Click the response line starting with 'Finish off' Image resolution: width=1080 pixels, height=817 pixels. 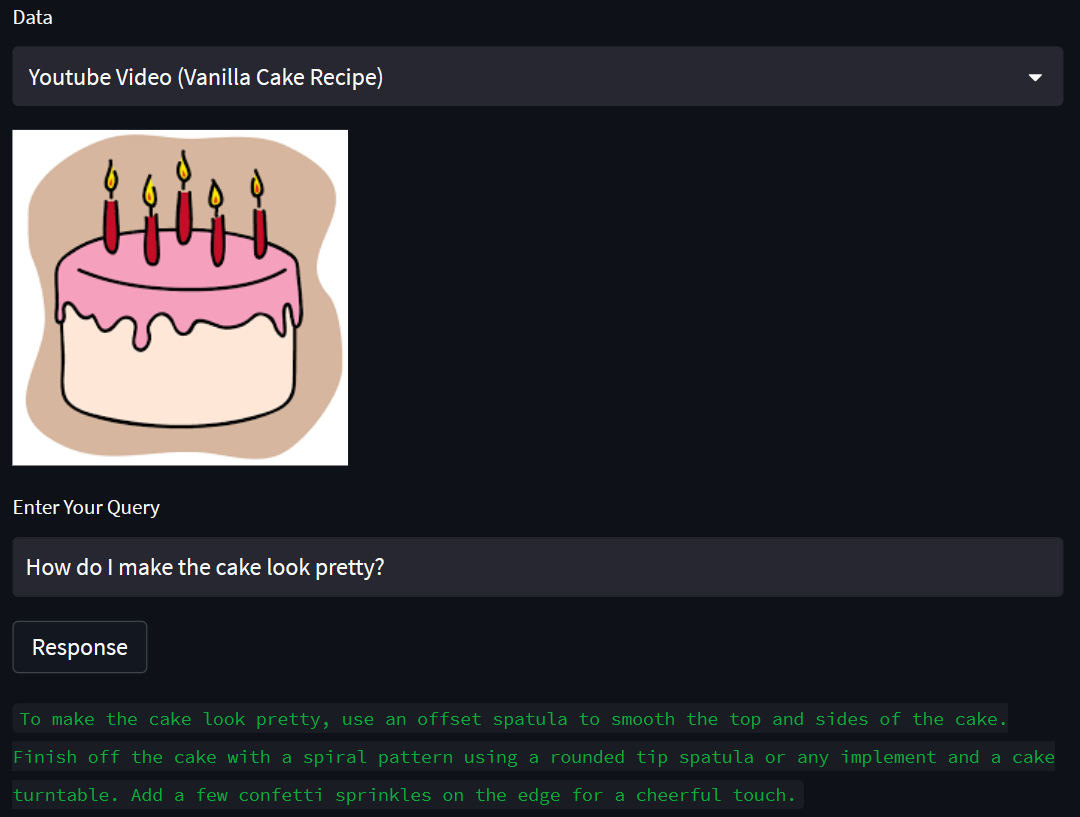pyautogui.click(x=534, y=757)
